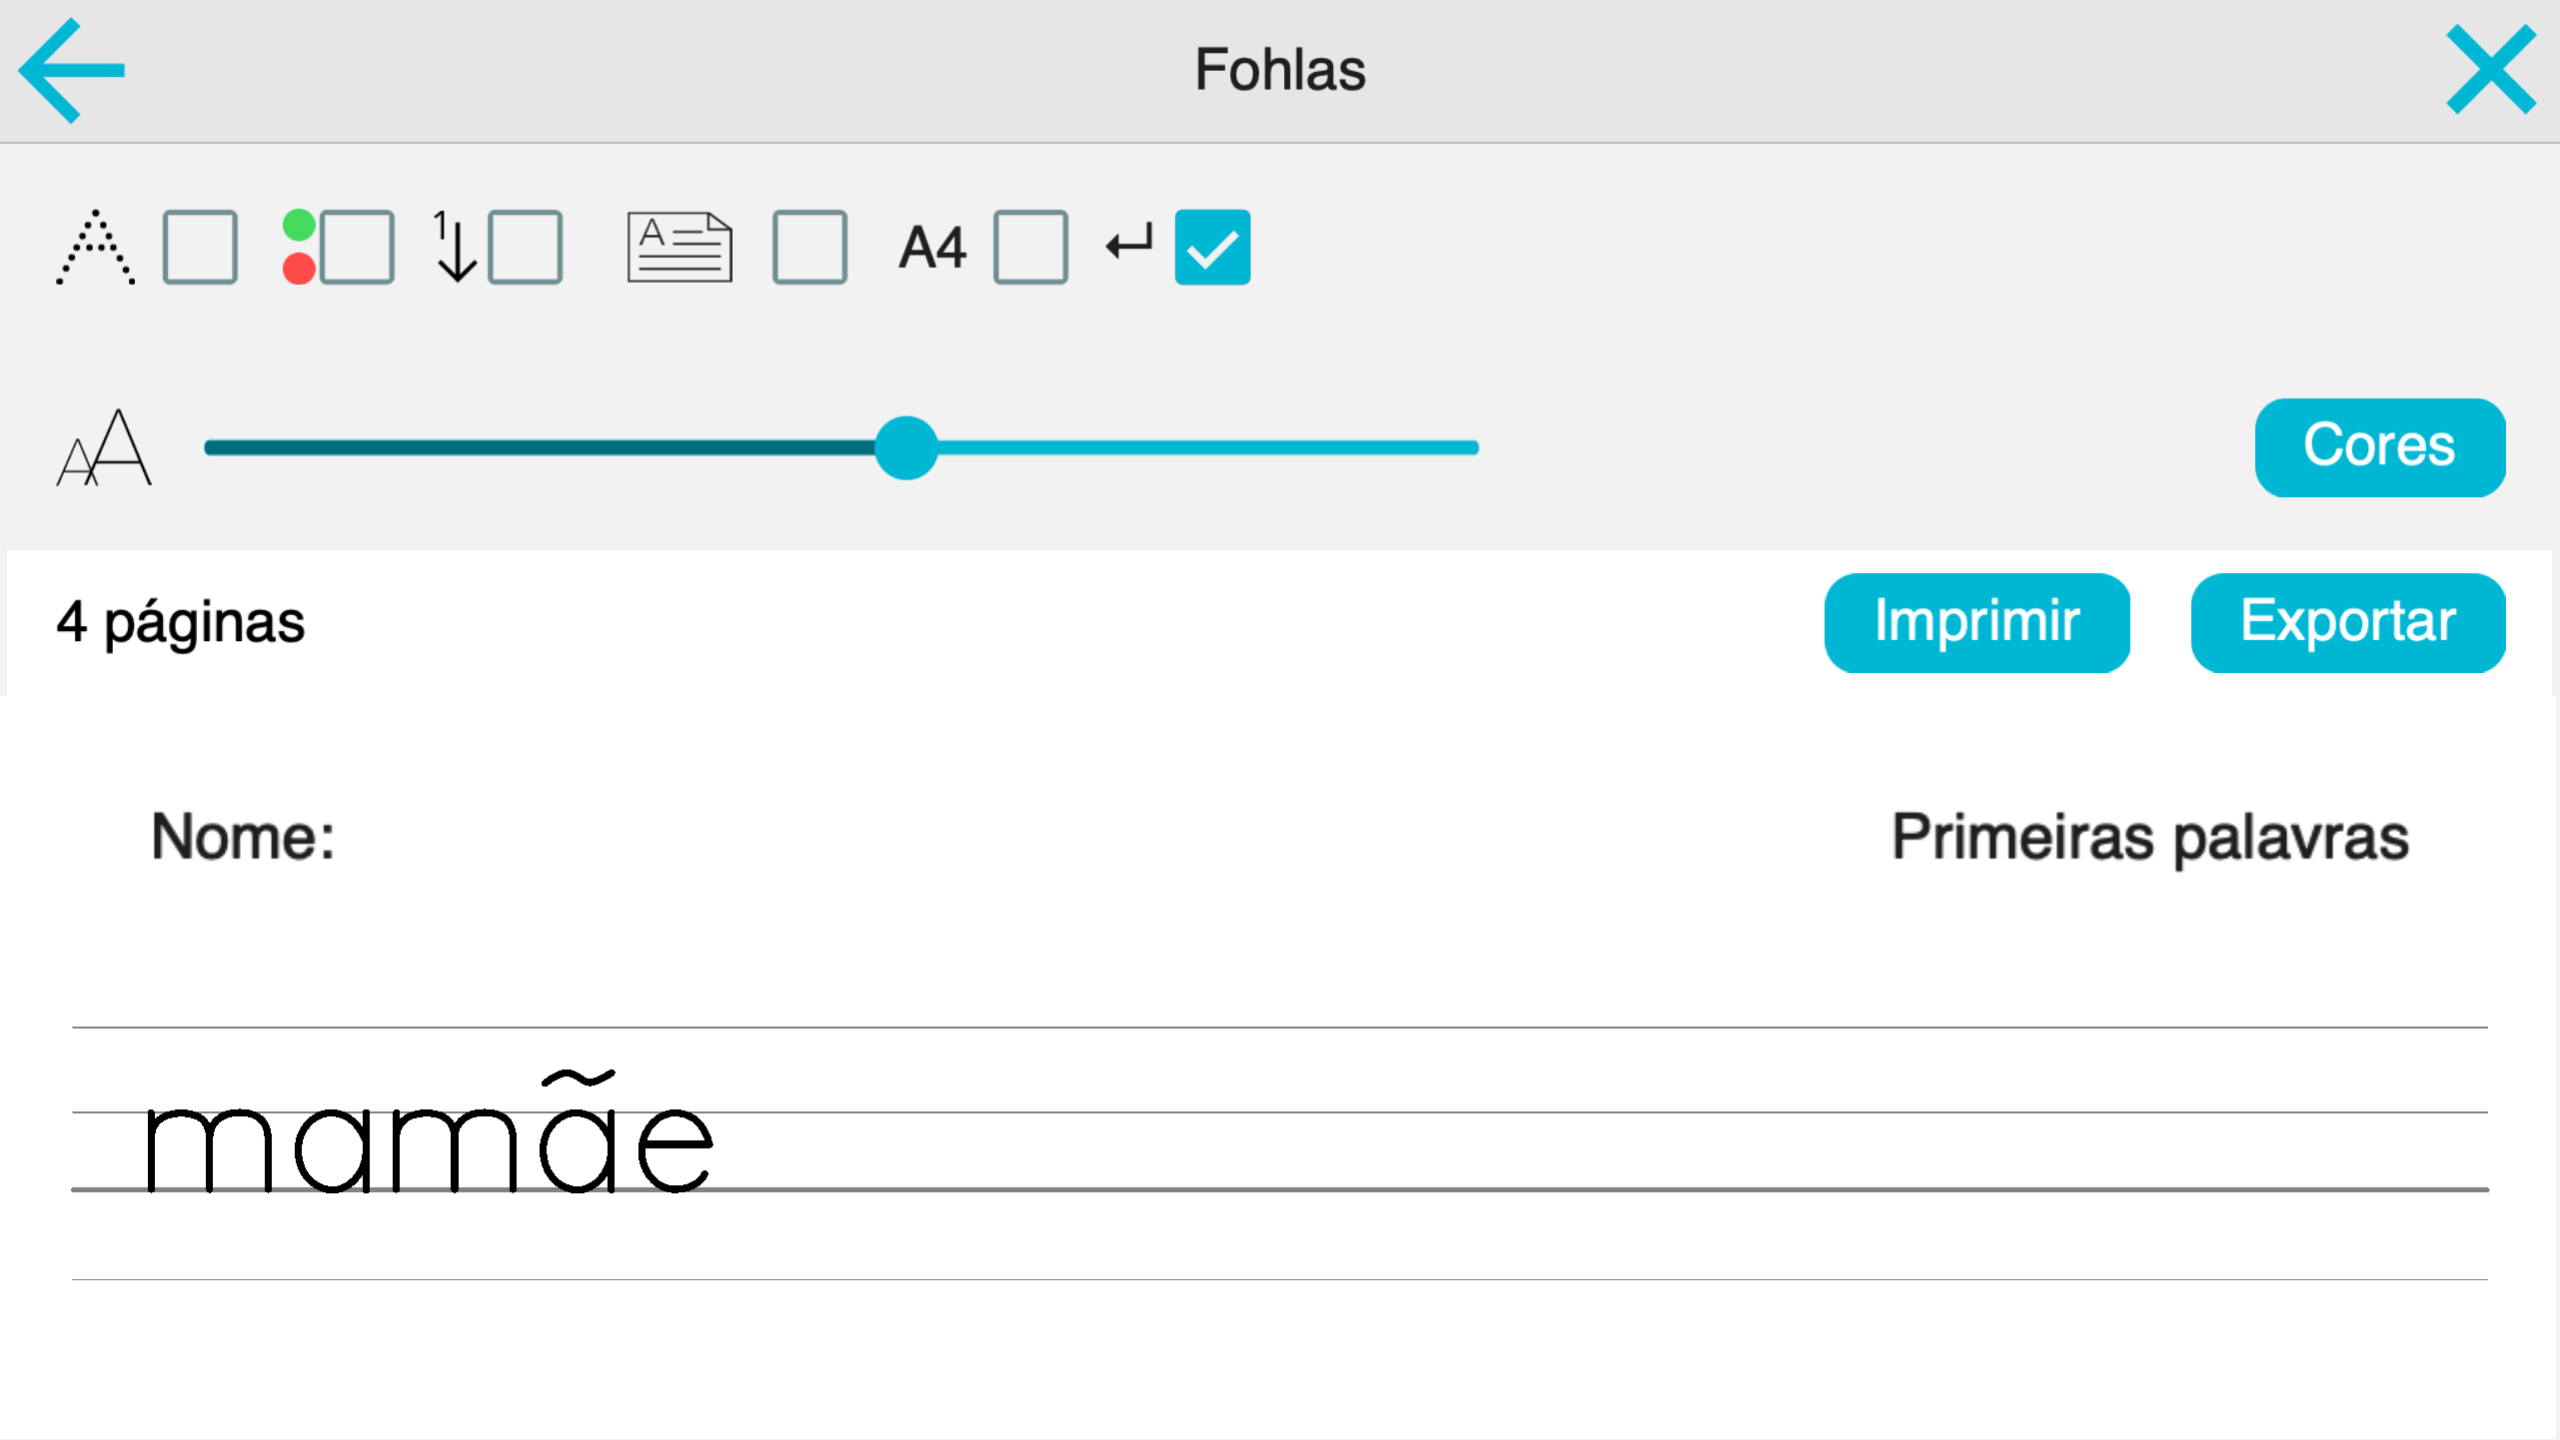Enable the start/end dots checkbox
Viewport: 2560px width, 1440px height.
(x=357, y=247)
